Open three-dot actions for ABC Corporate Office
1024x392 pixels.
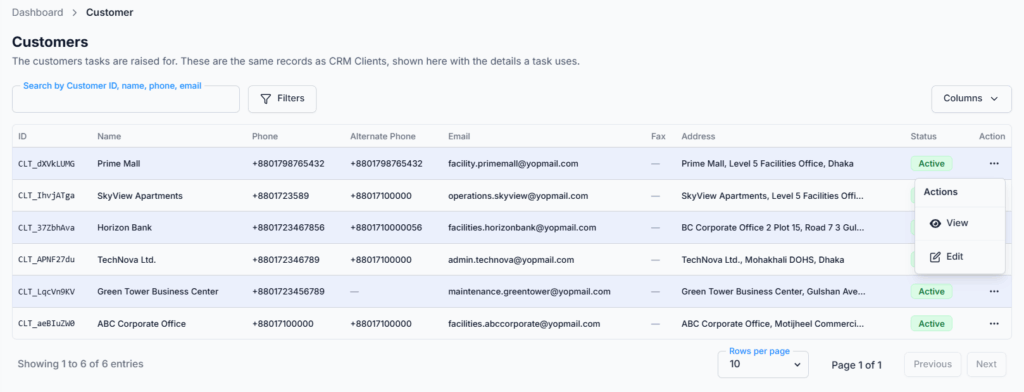[x=993, y=323]
